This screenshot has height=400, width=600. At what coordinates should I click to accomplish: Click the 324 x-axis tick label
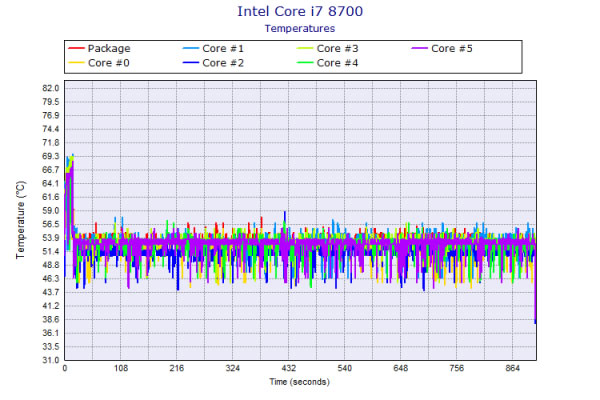pos(233,368)
